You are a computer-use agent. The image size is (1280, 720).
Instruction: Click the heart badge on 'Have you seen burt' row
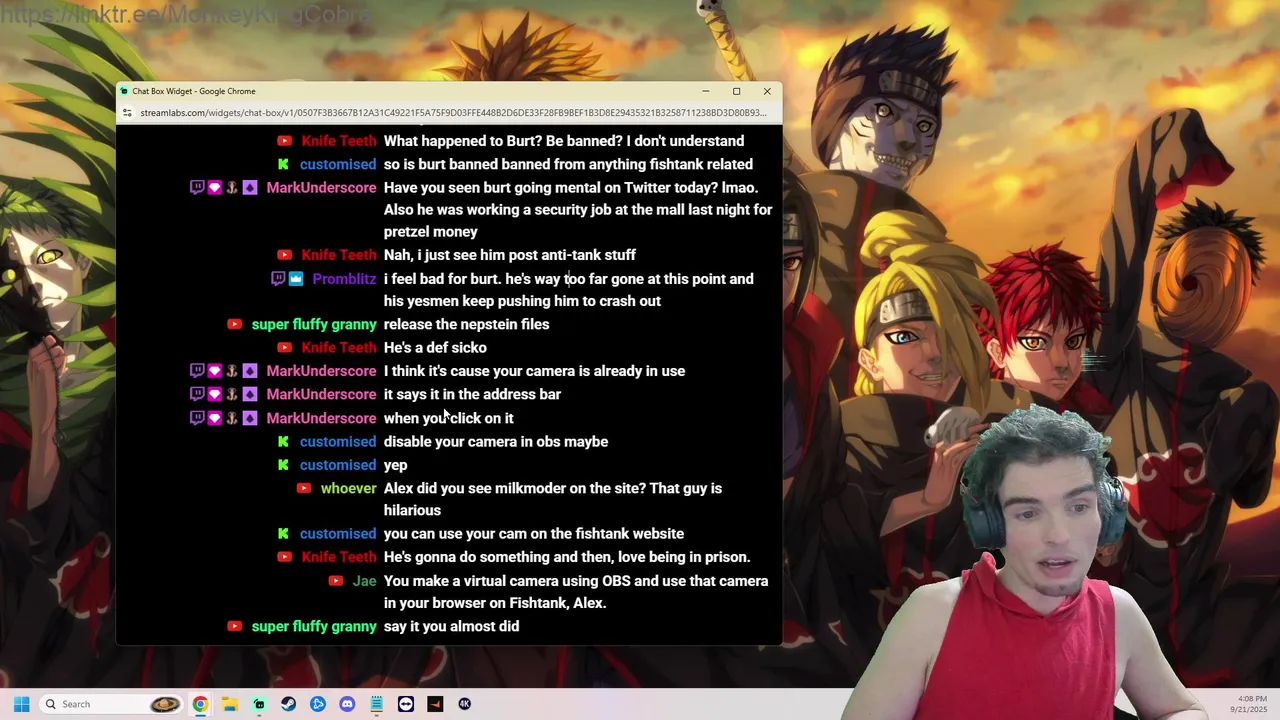pos(214,187)
